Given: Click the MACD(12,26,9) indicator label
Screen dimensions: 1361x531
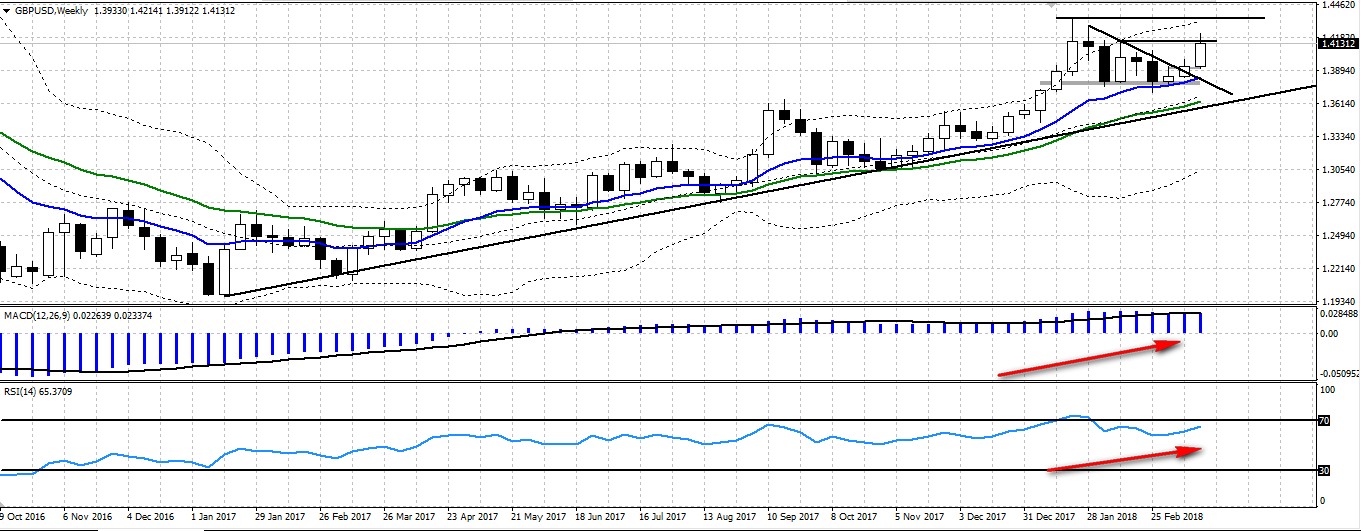Looking at the screenshot, I should 42,317.
